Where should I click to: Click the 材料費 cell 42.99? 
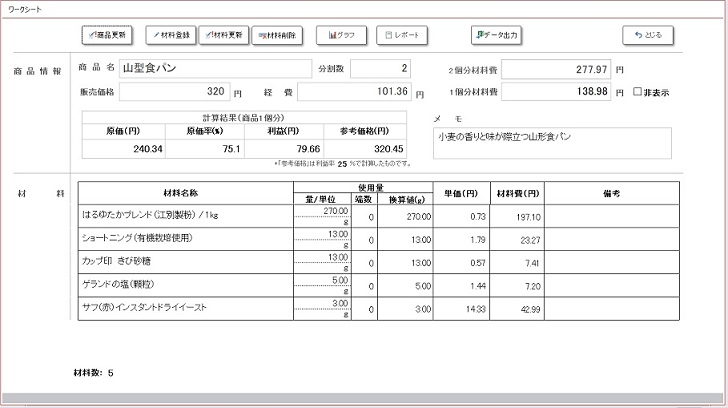pos(517,309)
